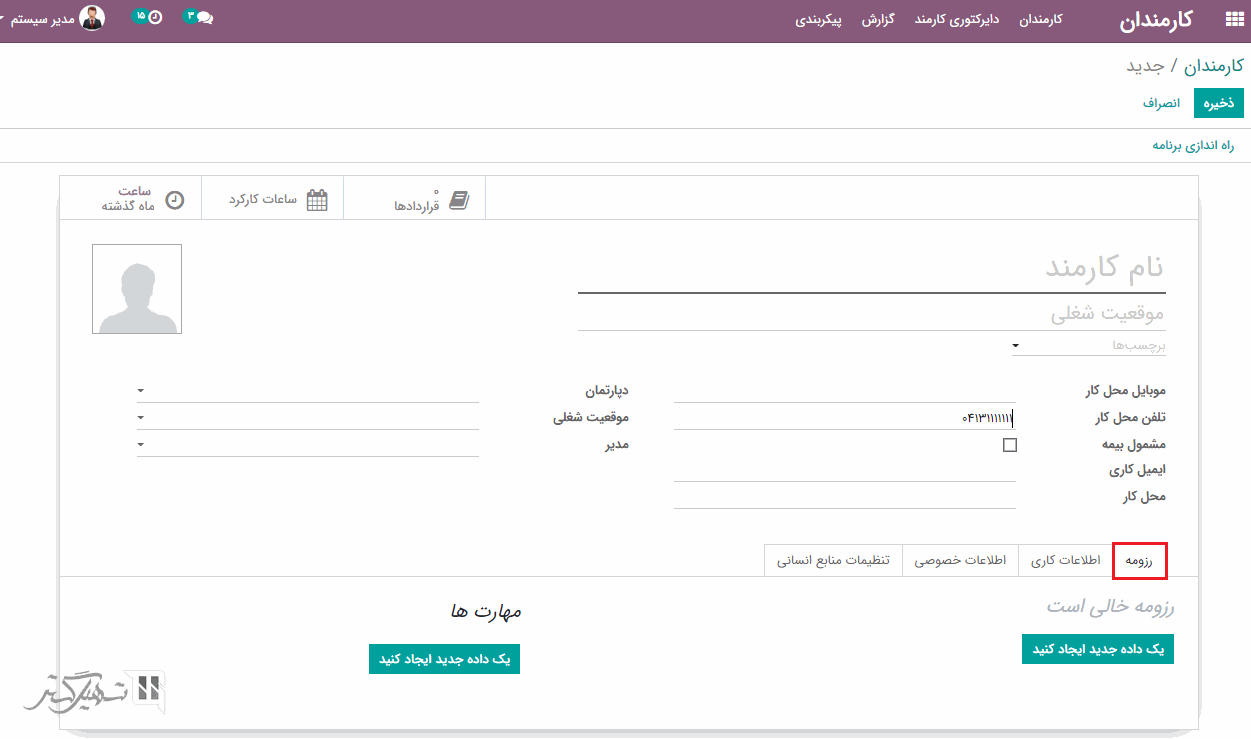This screenshot has width=1251, height=739.
Task: Click انصراف to discard changes
Action: pos(1161,103)
